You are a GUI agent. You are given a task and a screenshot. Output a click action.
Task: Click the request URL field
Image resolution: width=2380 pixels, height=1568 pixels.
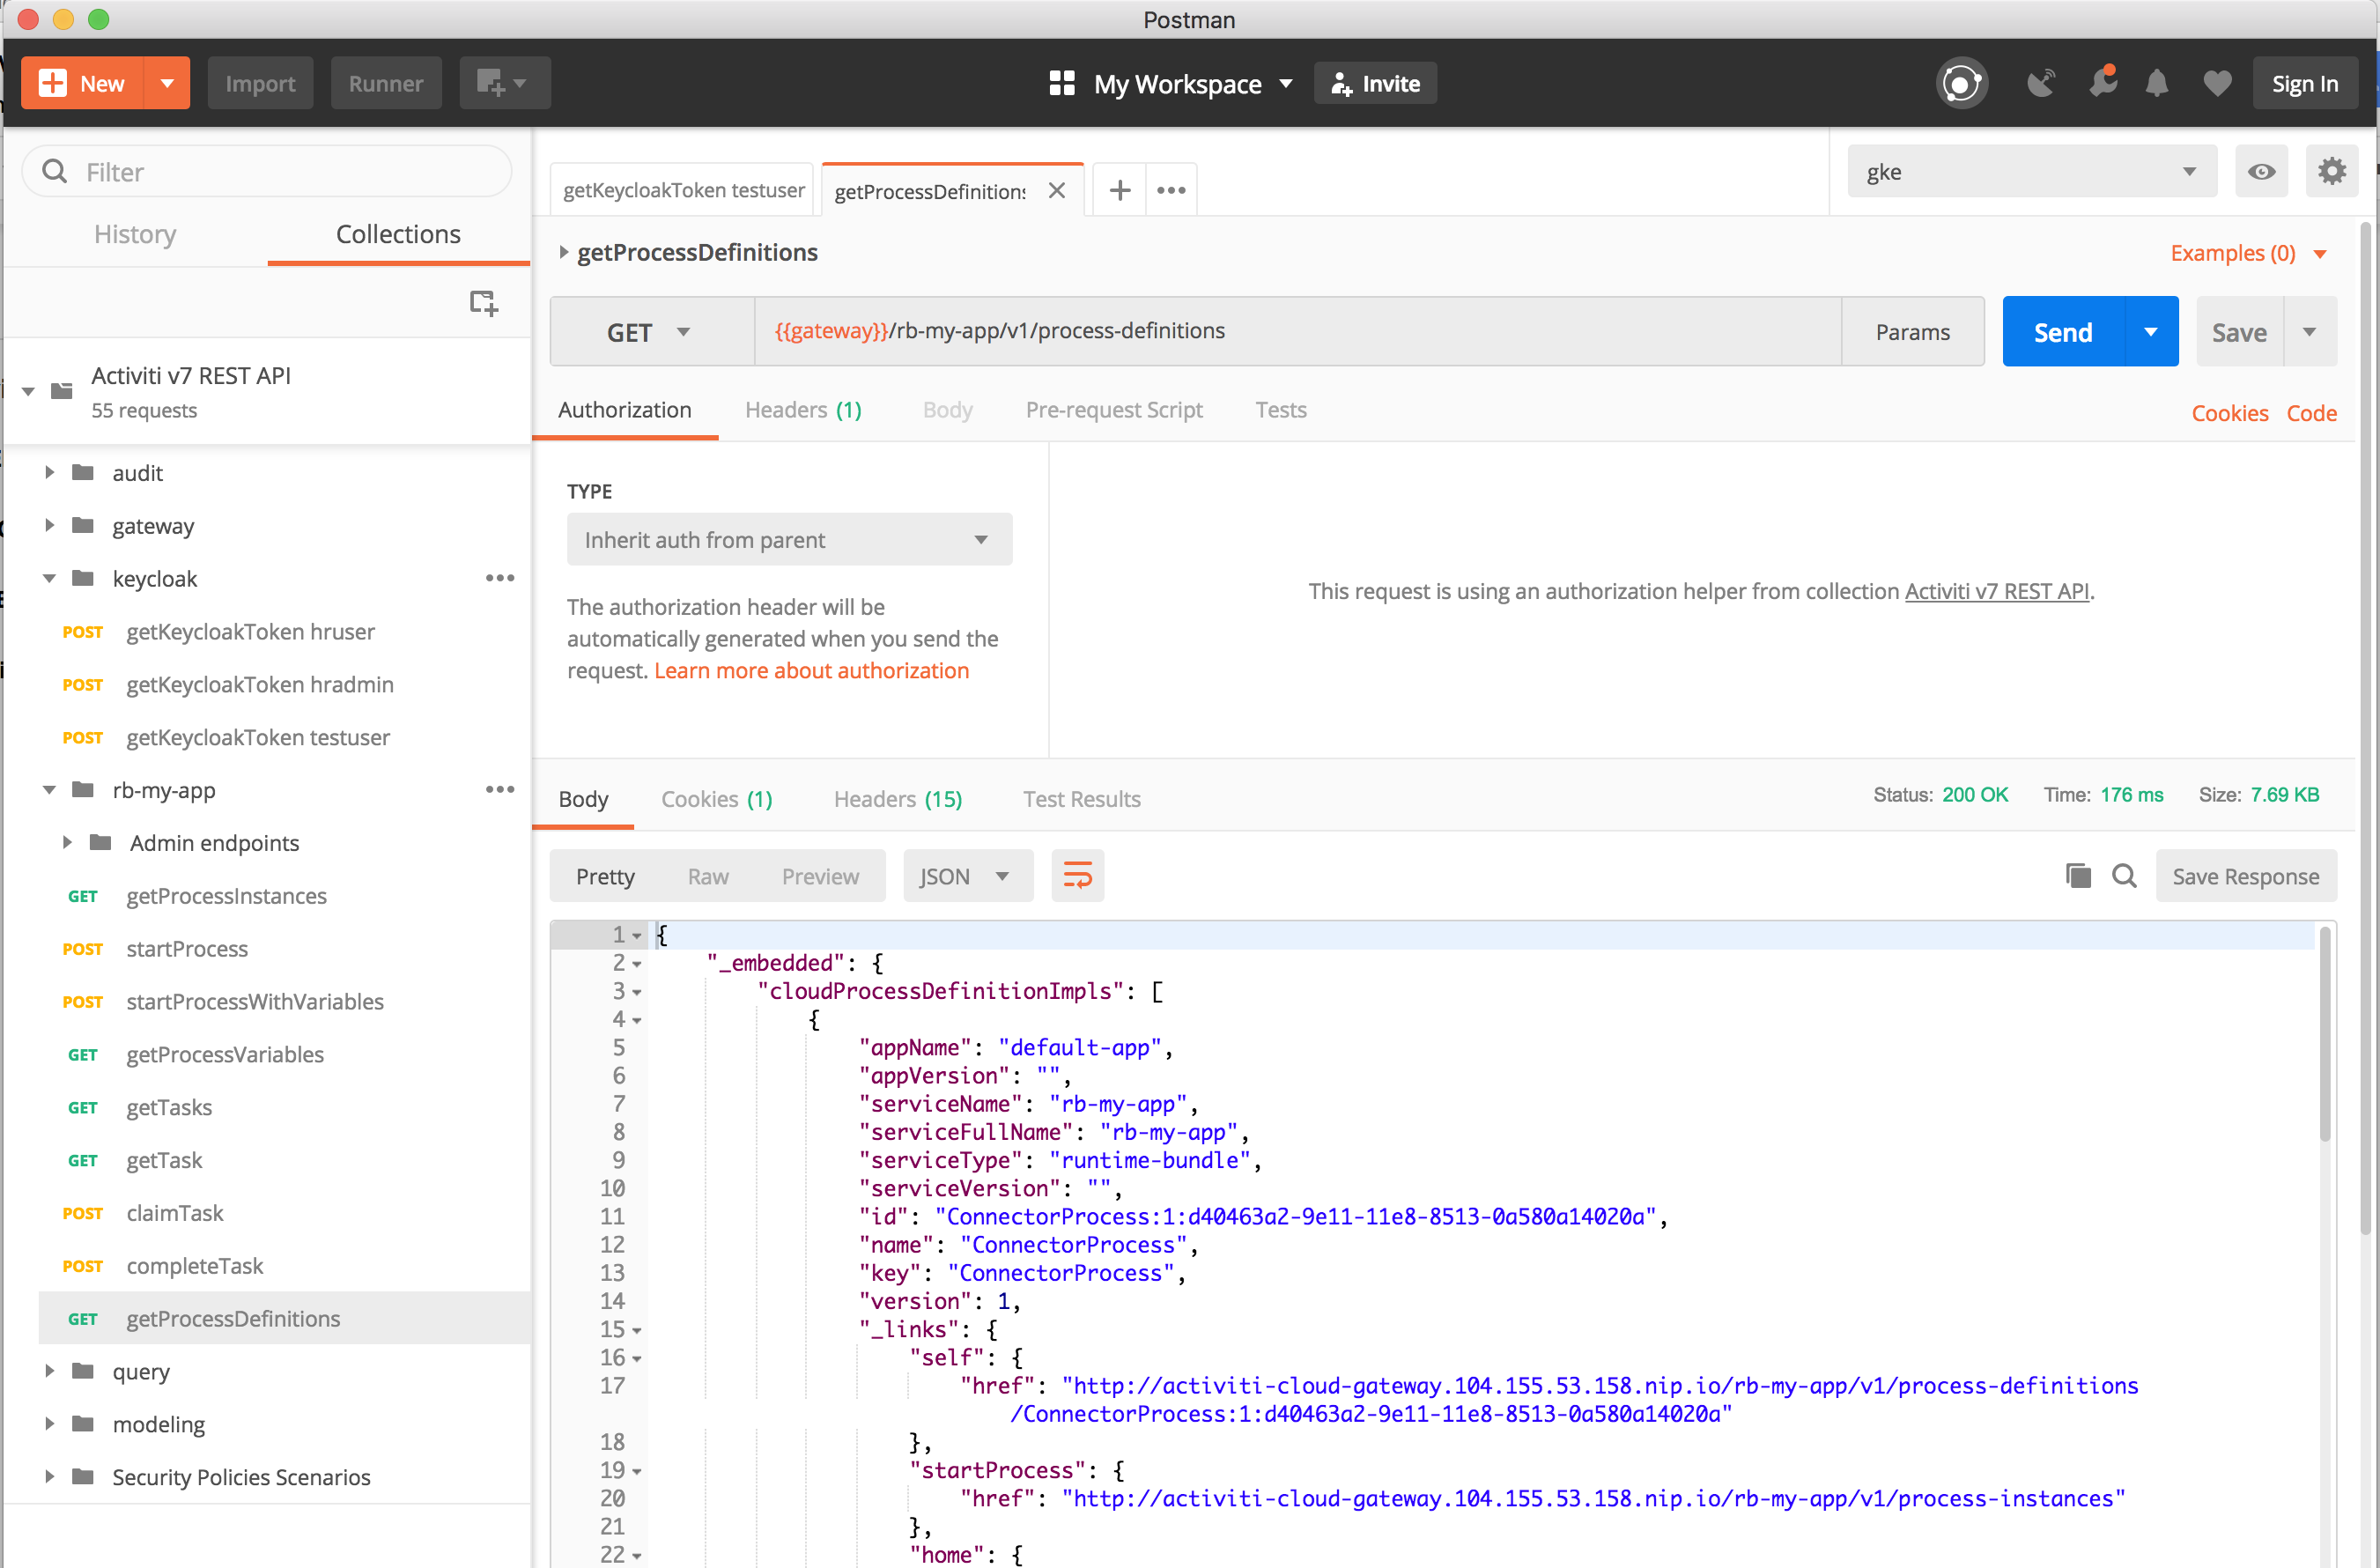[x=1297, y=331]
